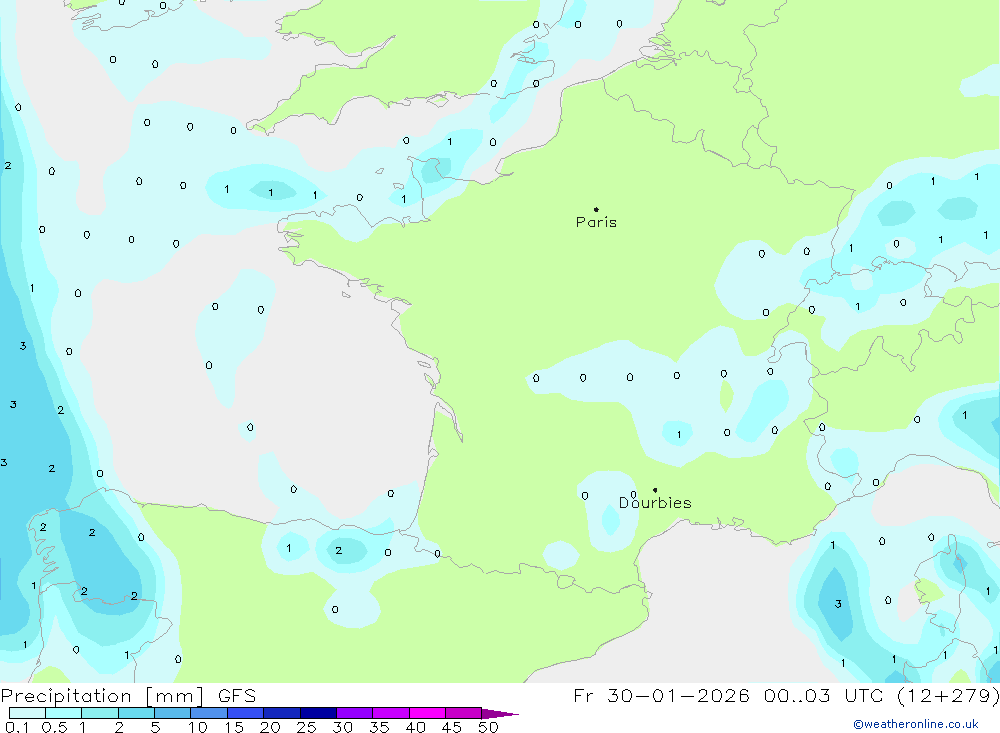
Task: Pick the 25 mm navy legend swatch
Action: tap(318, 713)
